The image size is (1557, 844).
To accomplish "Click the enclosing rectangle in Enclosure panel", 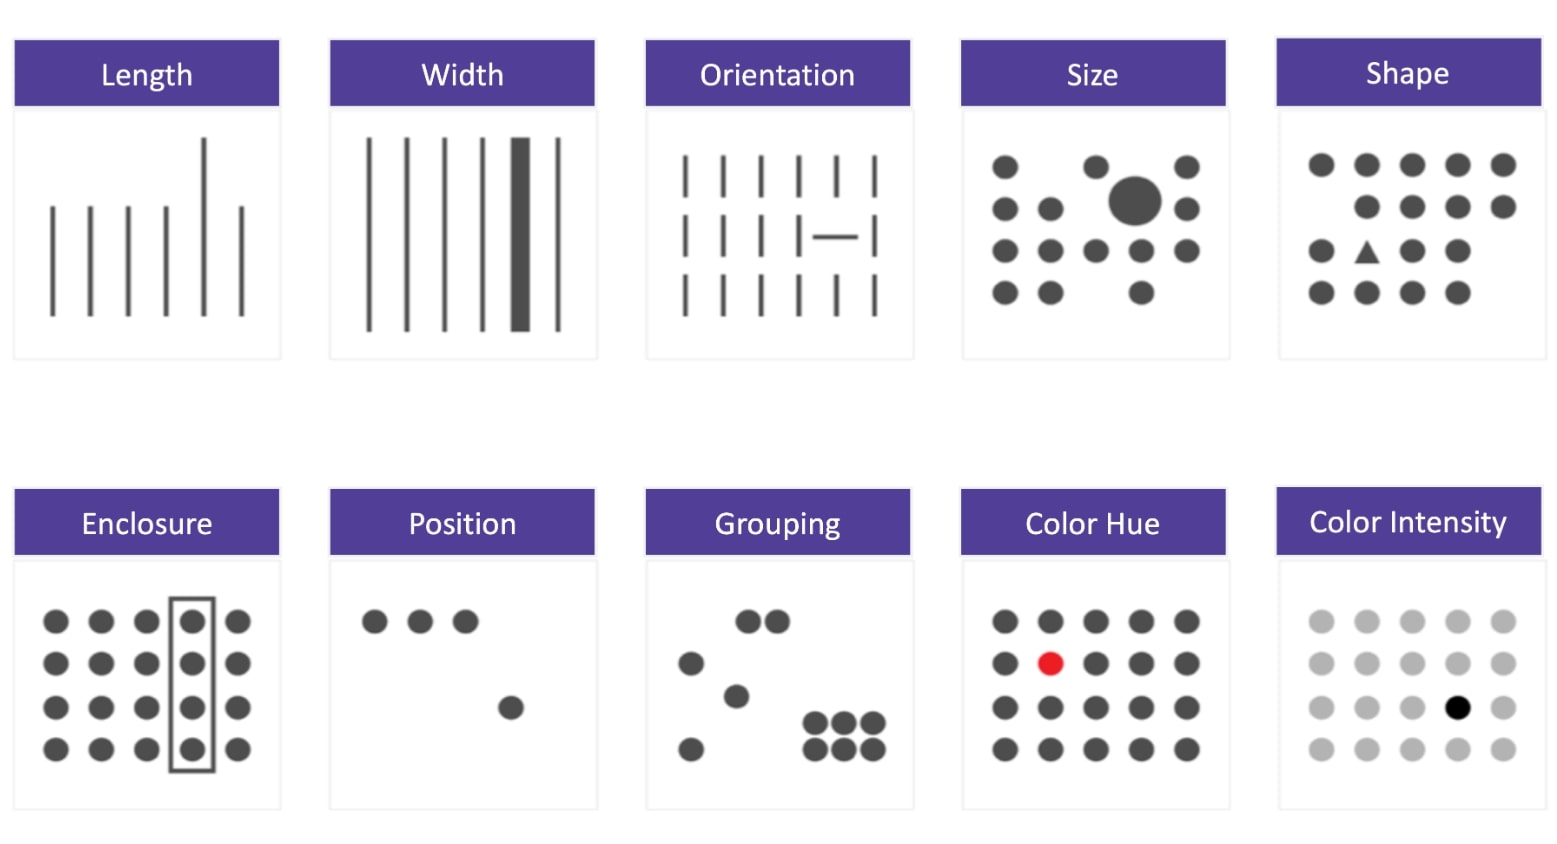I will 192,685.
